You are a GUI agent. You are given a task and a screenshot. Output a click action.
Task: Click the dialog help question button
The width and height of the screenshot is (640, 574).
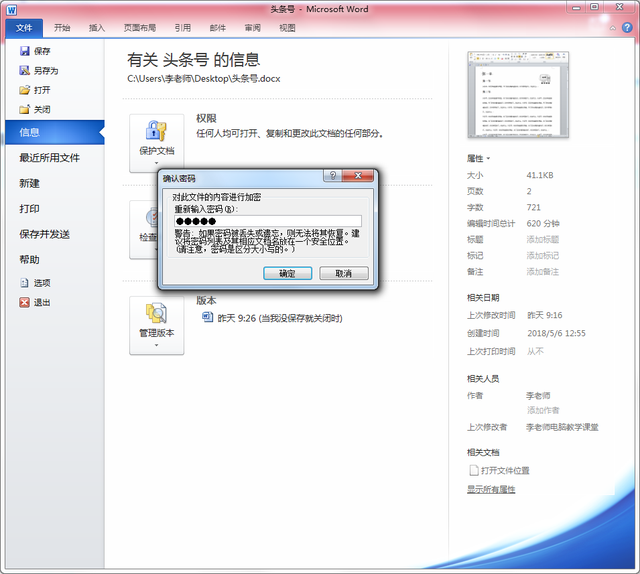(333, 176)
